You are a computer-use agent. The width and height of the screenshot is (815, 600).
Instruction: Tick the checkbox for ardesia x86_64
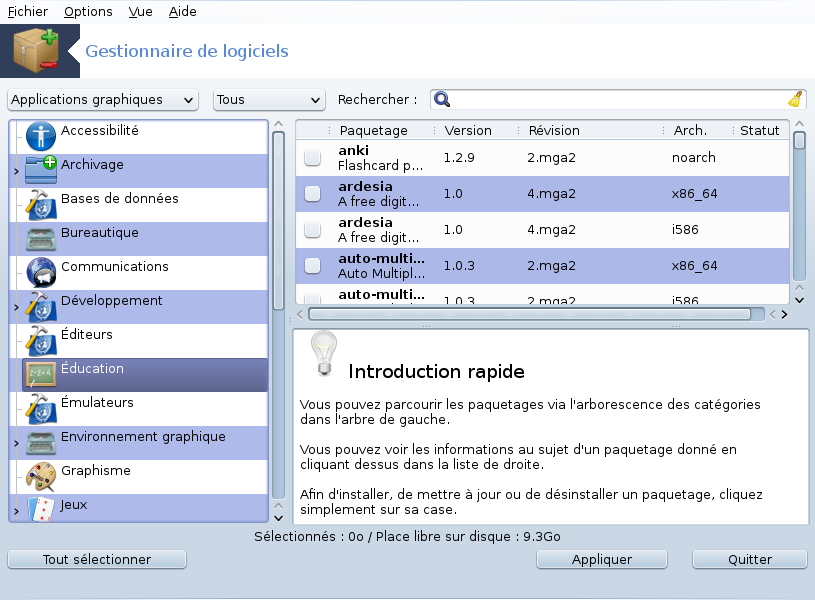(312, 193)
